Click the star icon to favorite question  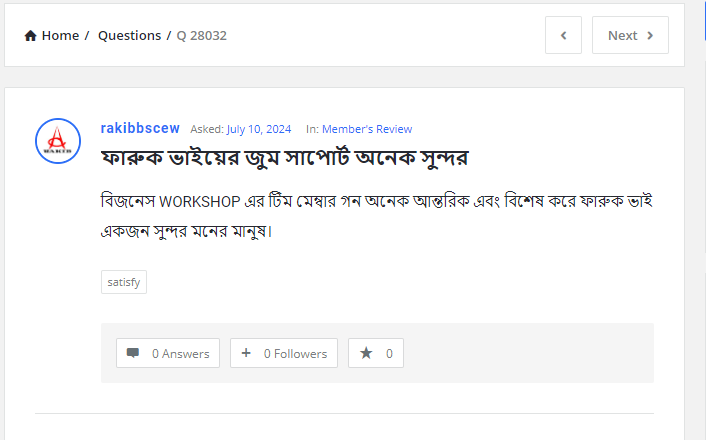click(x=366, y=353)
